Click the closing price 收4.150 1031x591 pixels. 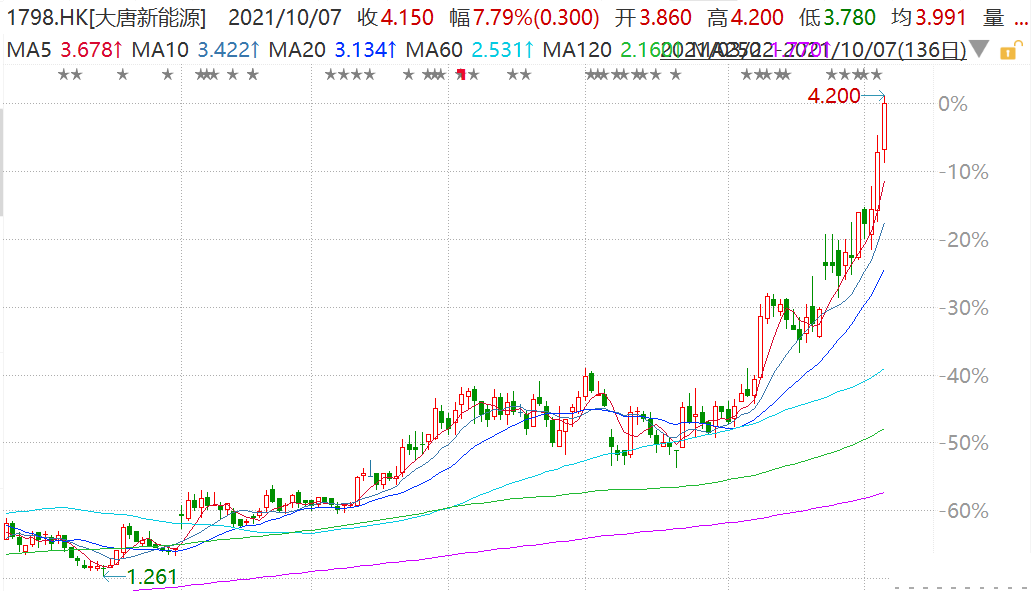pyautogui.click(x=396, y=18)
